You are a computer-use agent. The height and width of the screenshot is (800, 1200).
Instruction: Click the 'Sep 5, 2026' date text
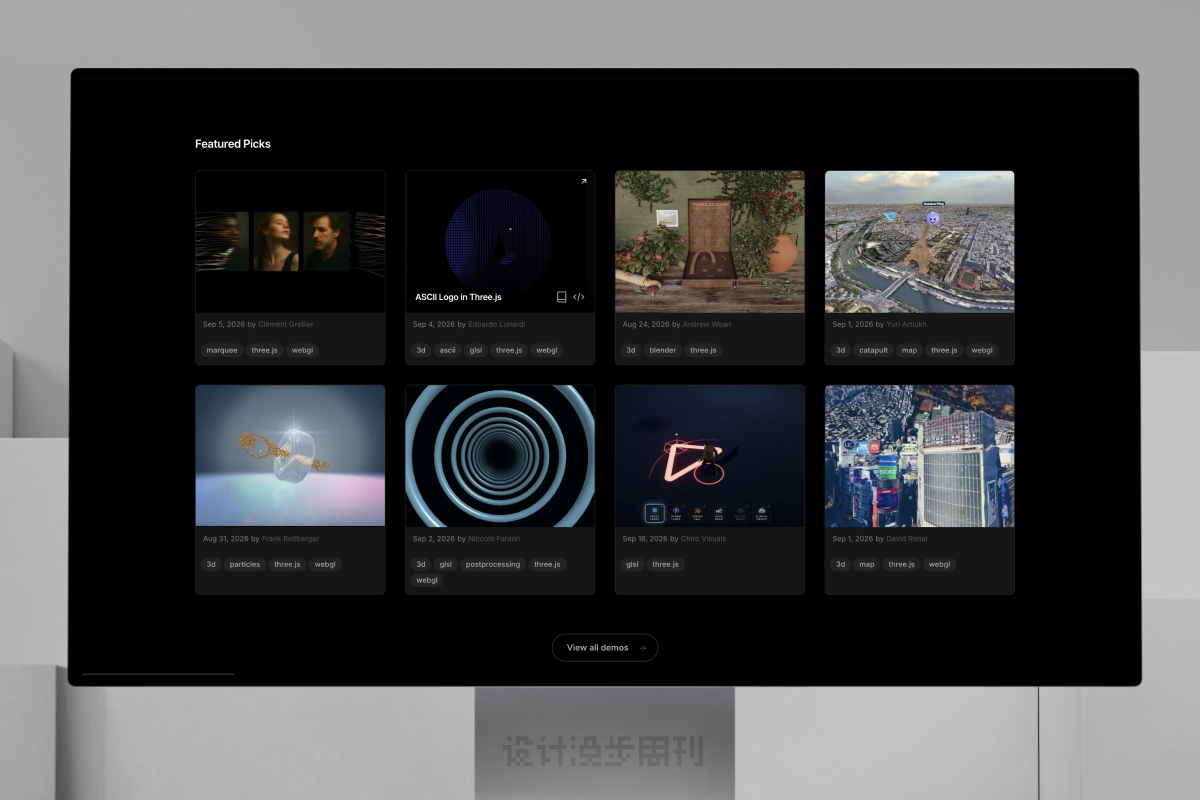pos(224,324)
